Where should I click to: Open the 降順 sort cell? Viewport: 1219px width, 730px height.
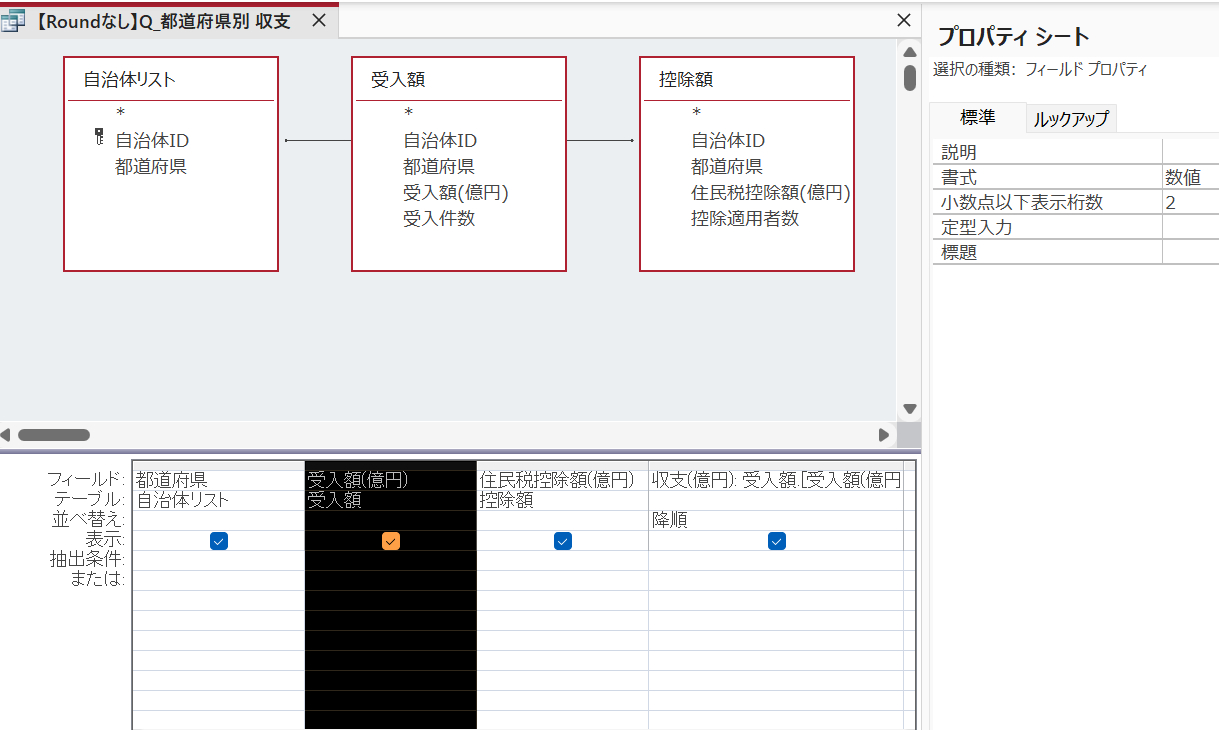776,520
